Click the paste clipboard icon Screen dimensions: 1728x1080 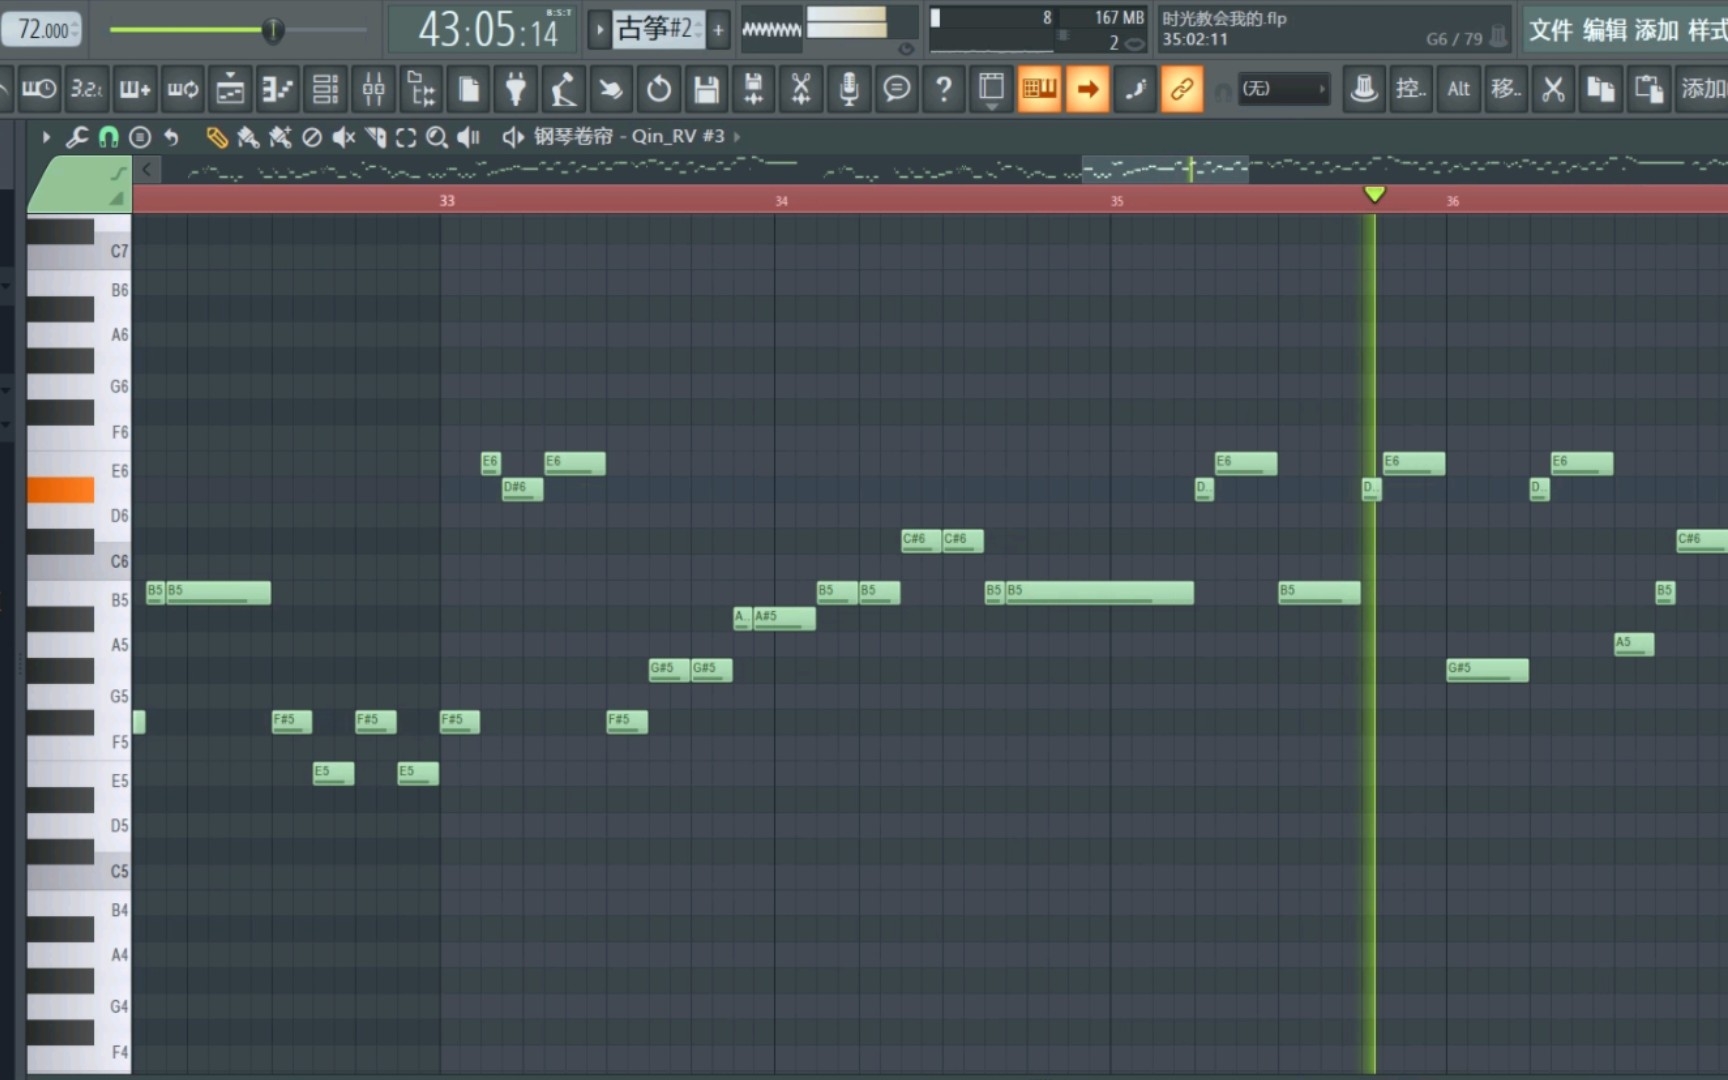click(x=1649, y=90)
